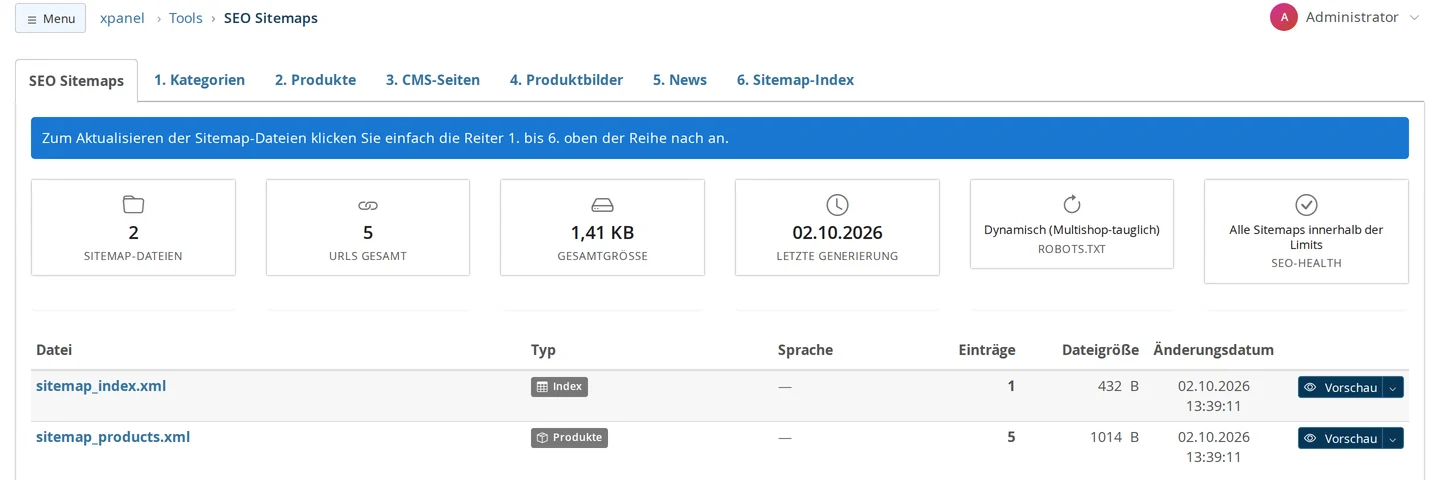
Task: Click the Administrator avatar icon
Action: point(1283,17)
